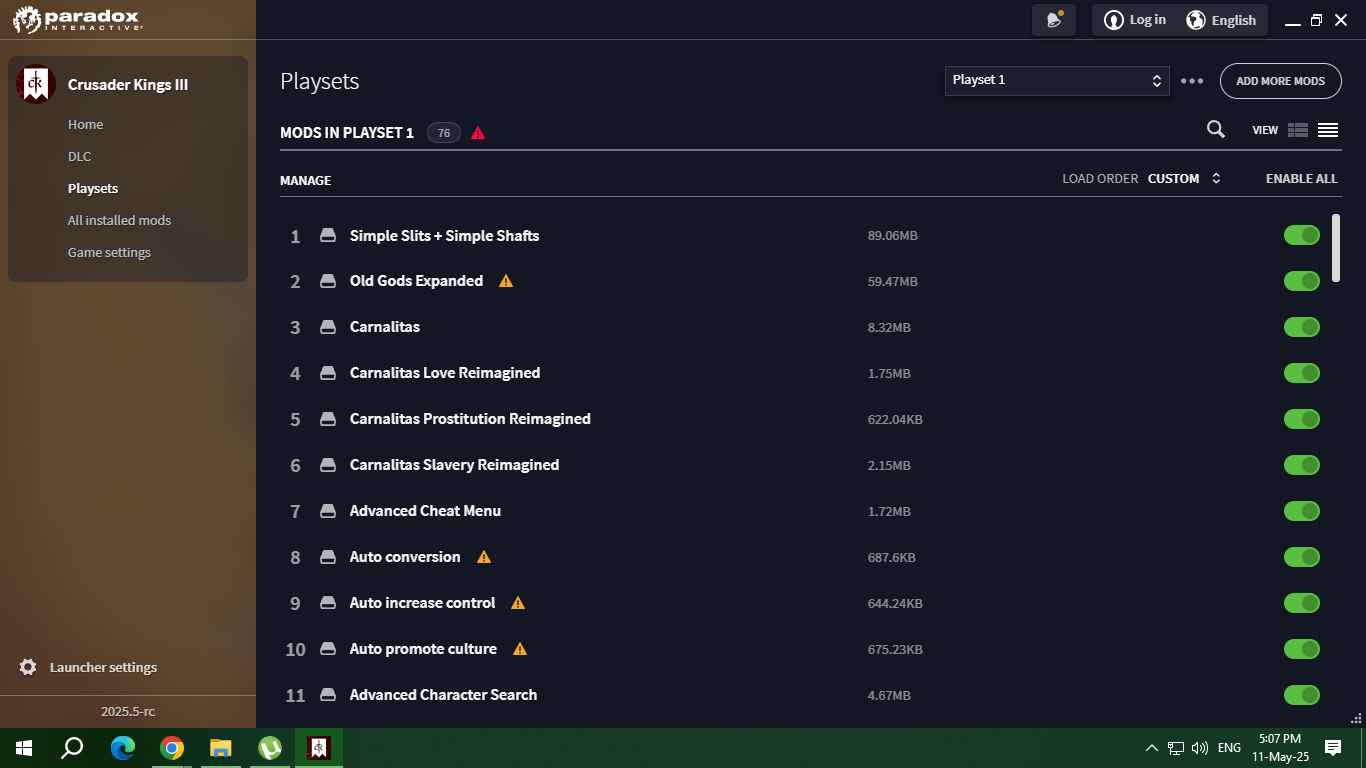Select Carnalitas Slavery Reimagined mod name

point(454,465)
